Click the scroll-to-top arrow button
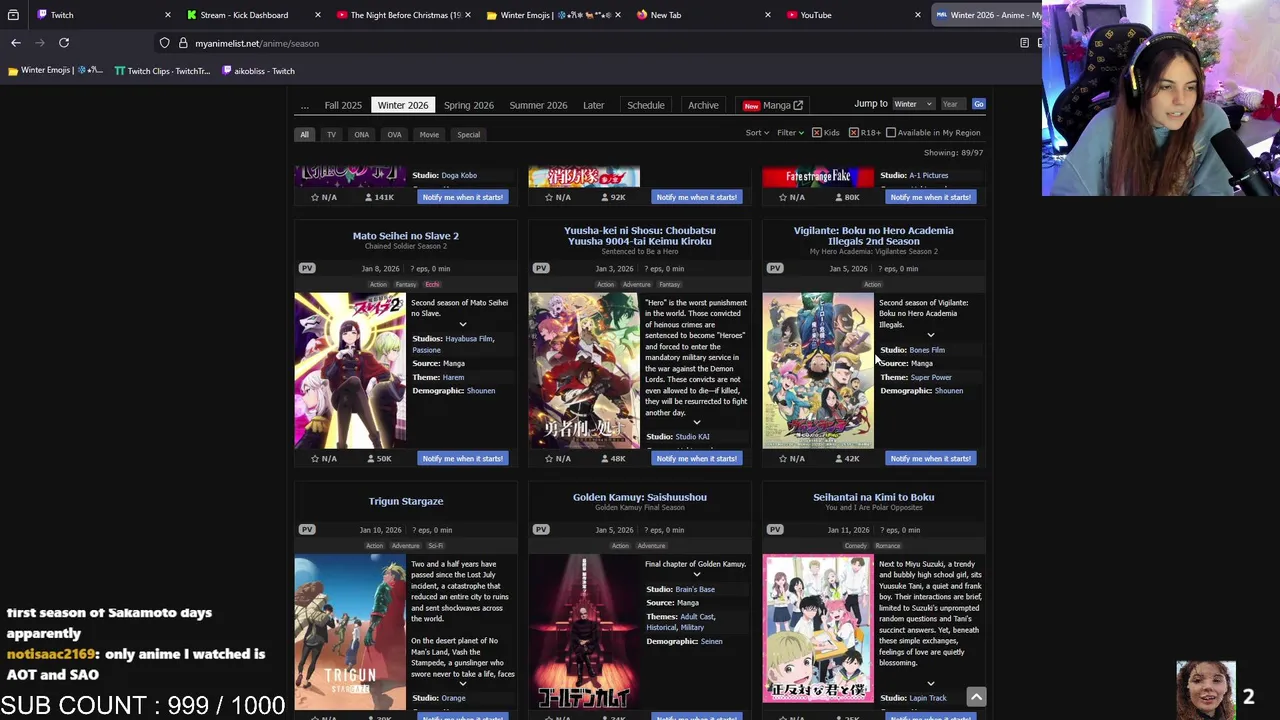 (x=976, y=697)
